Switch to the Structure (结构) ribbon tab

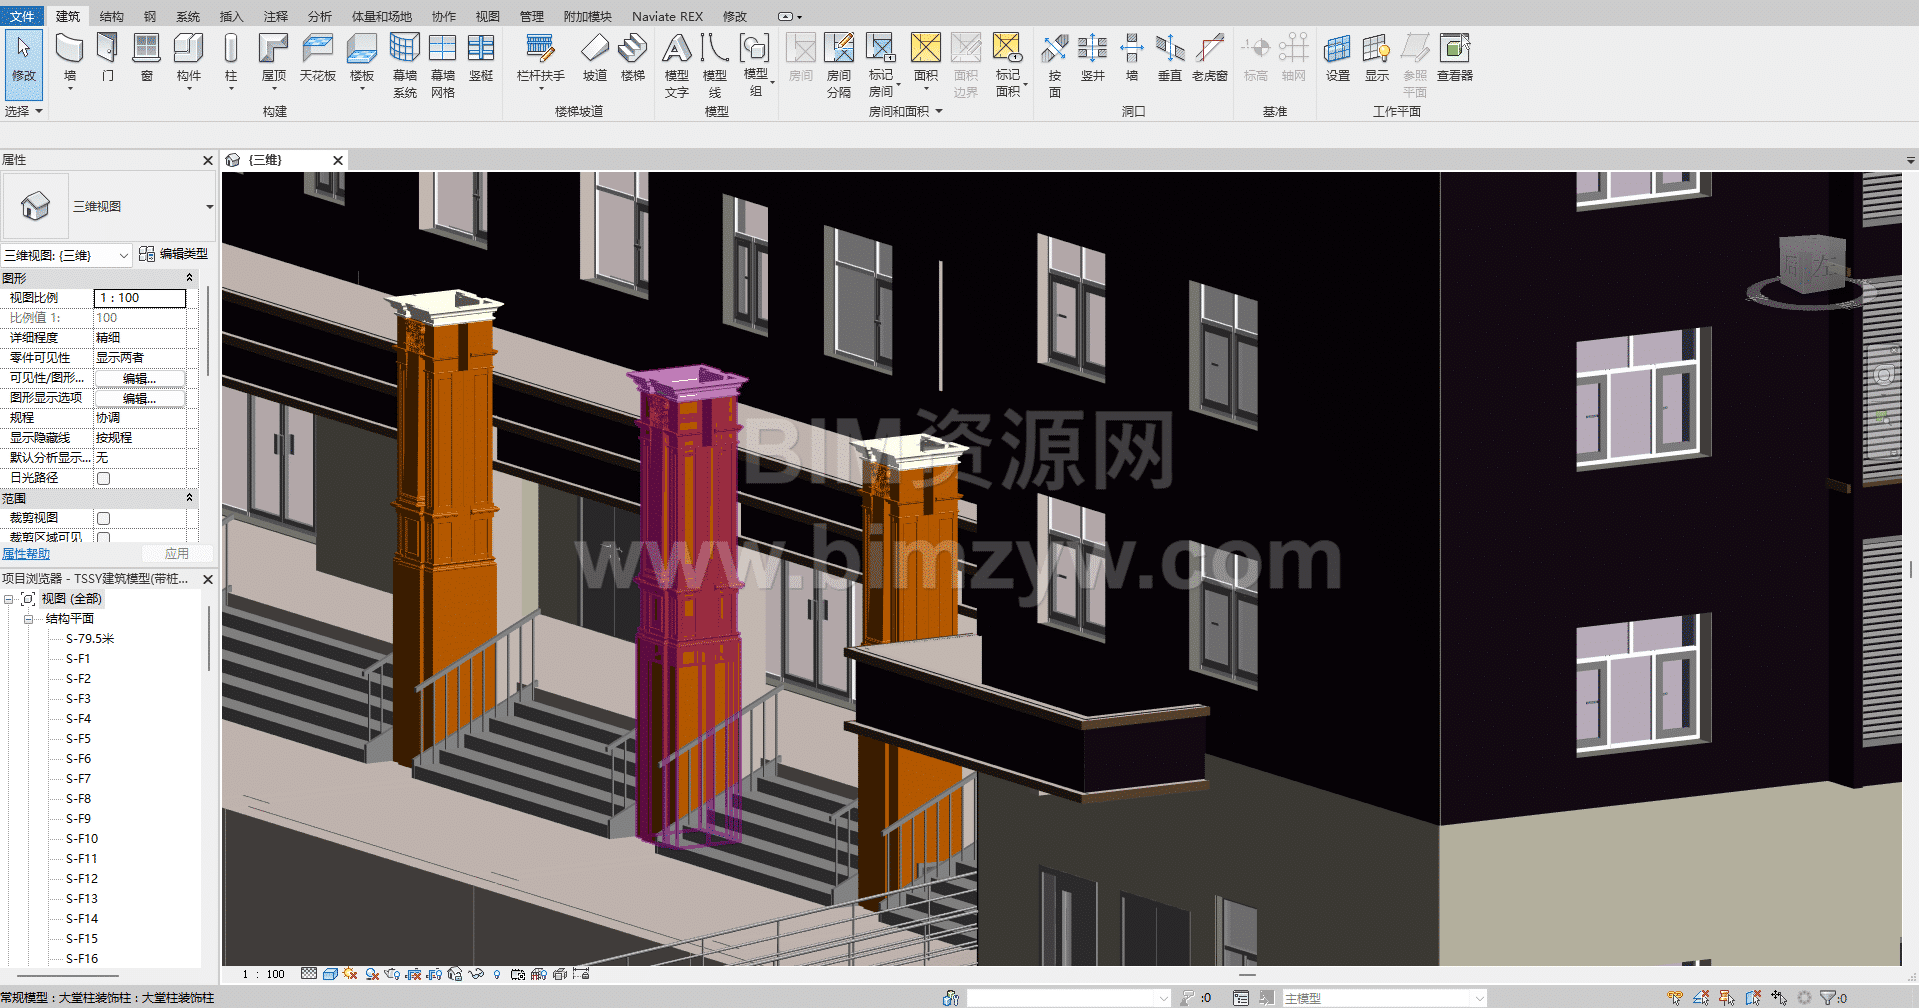click(x=112, y=16)
